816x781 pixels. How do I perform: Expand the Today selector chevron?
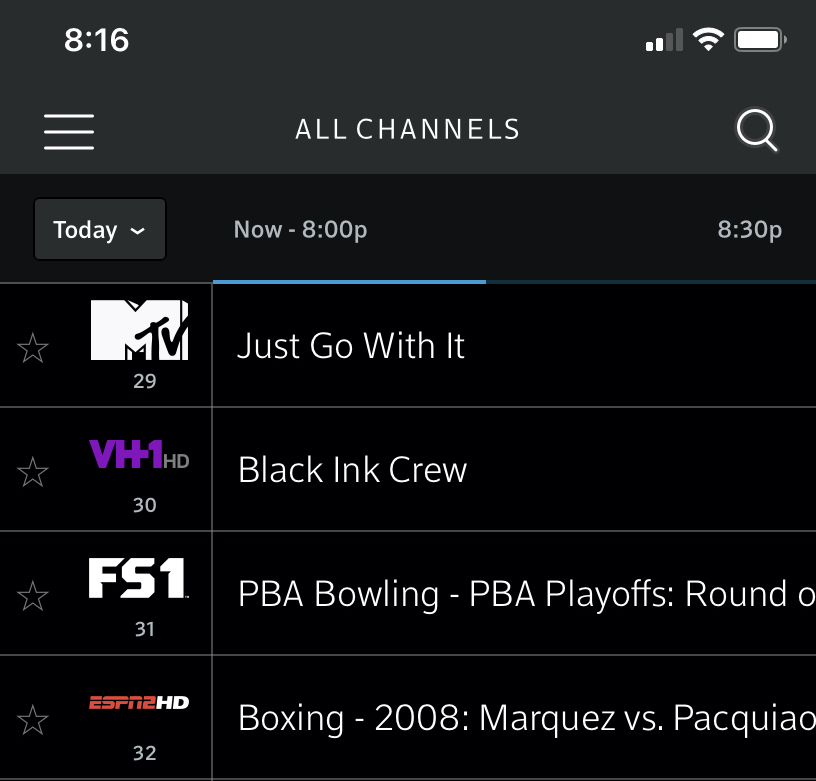(138, 231)
